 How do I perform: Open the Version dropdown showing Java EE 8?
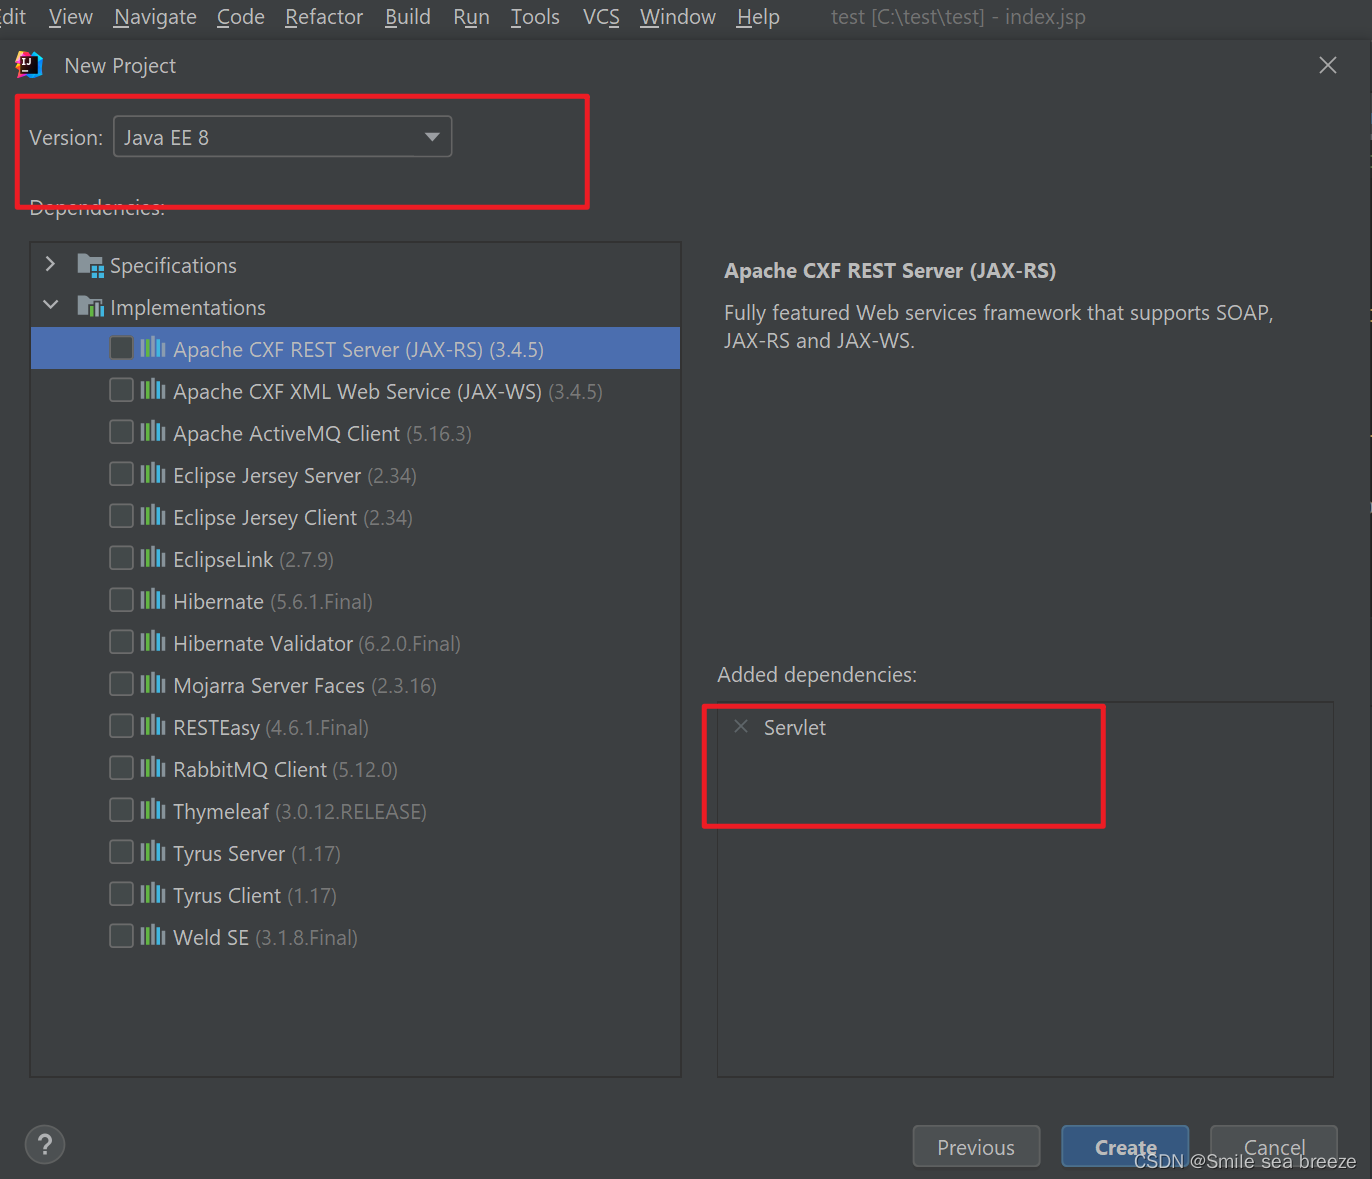tap(283, 137)
